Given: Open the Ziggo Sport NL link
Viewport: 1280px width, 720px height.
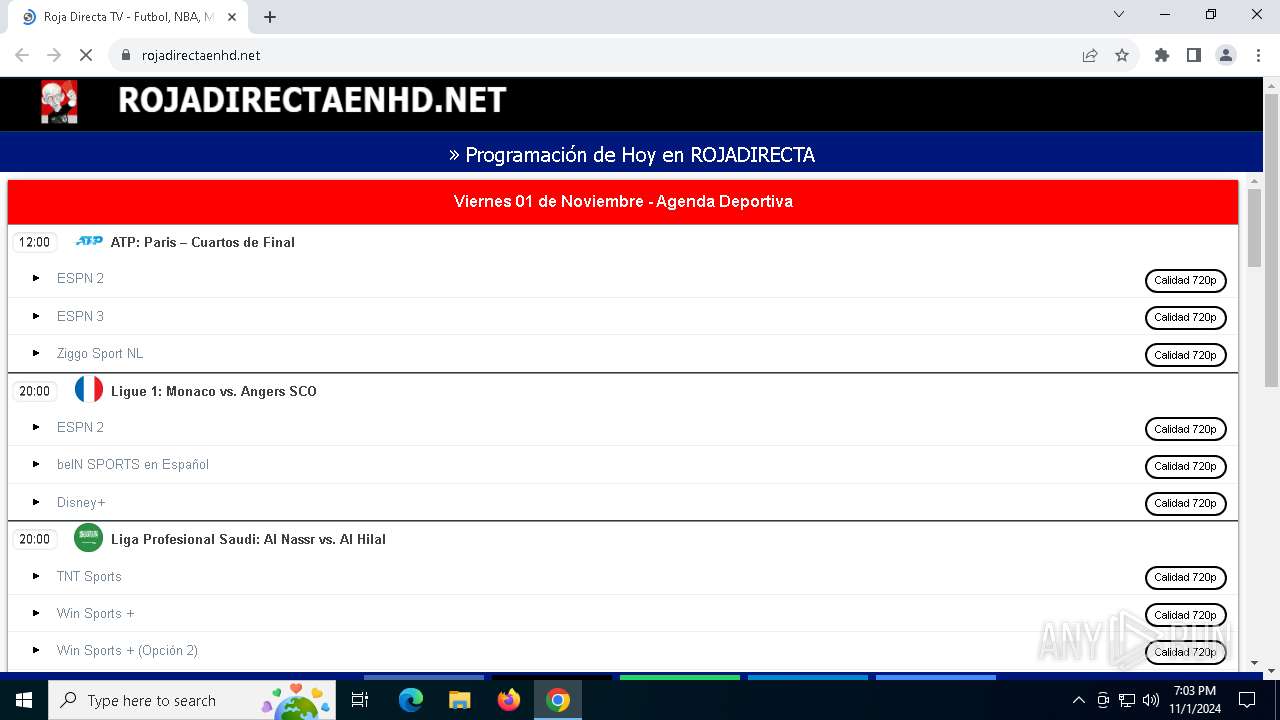Looking at the screenshot, I should 100,353.
